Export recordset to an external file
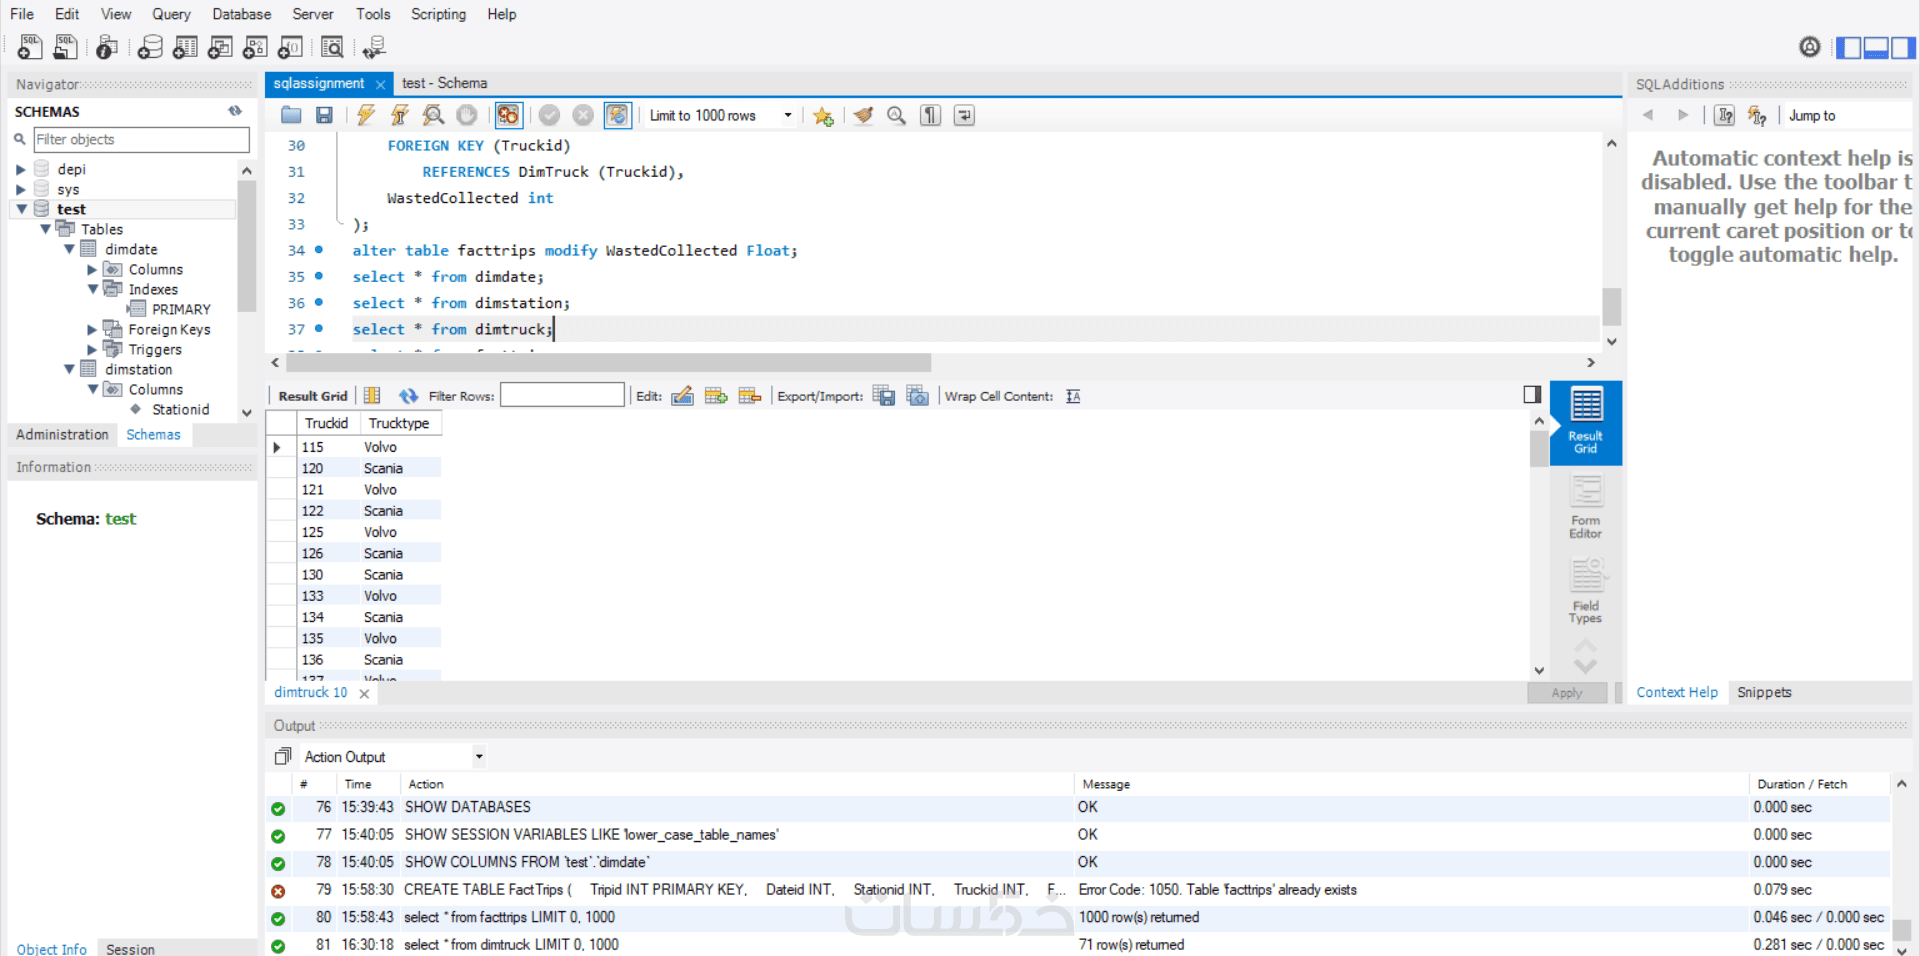The image size is (1920, 956). pyautogui.click(x=884, y=396)
